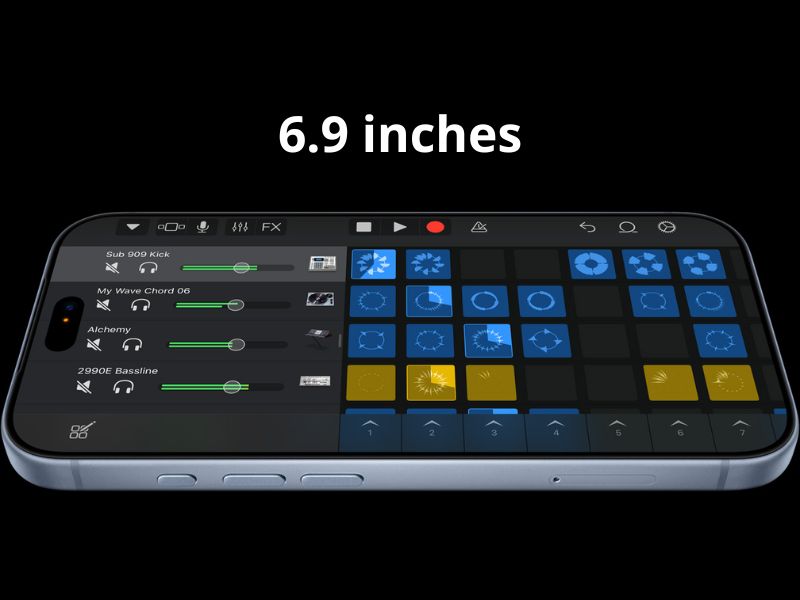Tap the microphone icon in toolbar
The width and height of the screenshot is (800, 600).
coord(203,227)
